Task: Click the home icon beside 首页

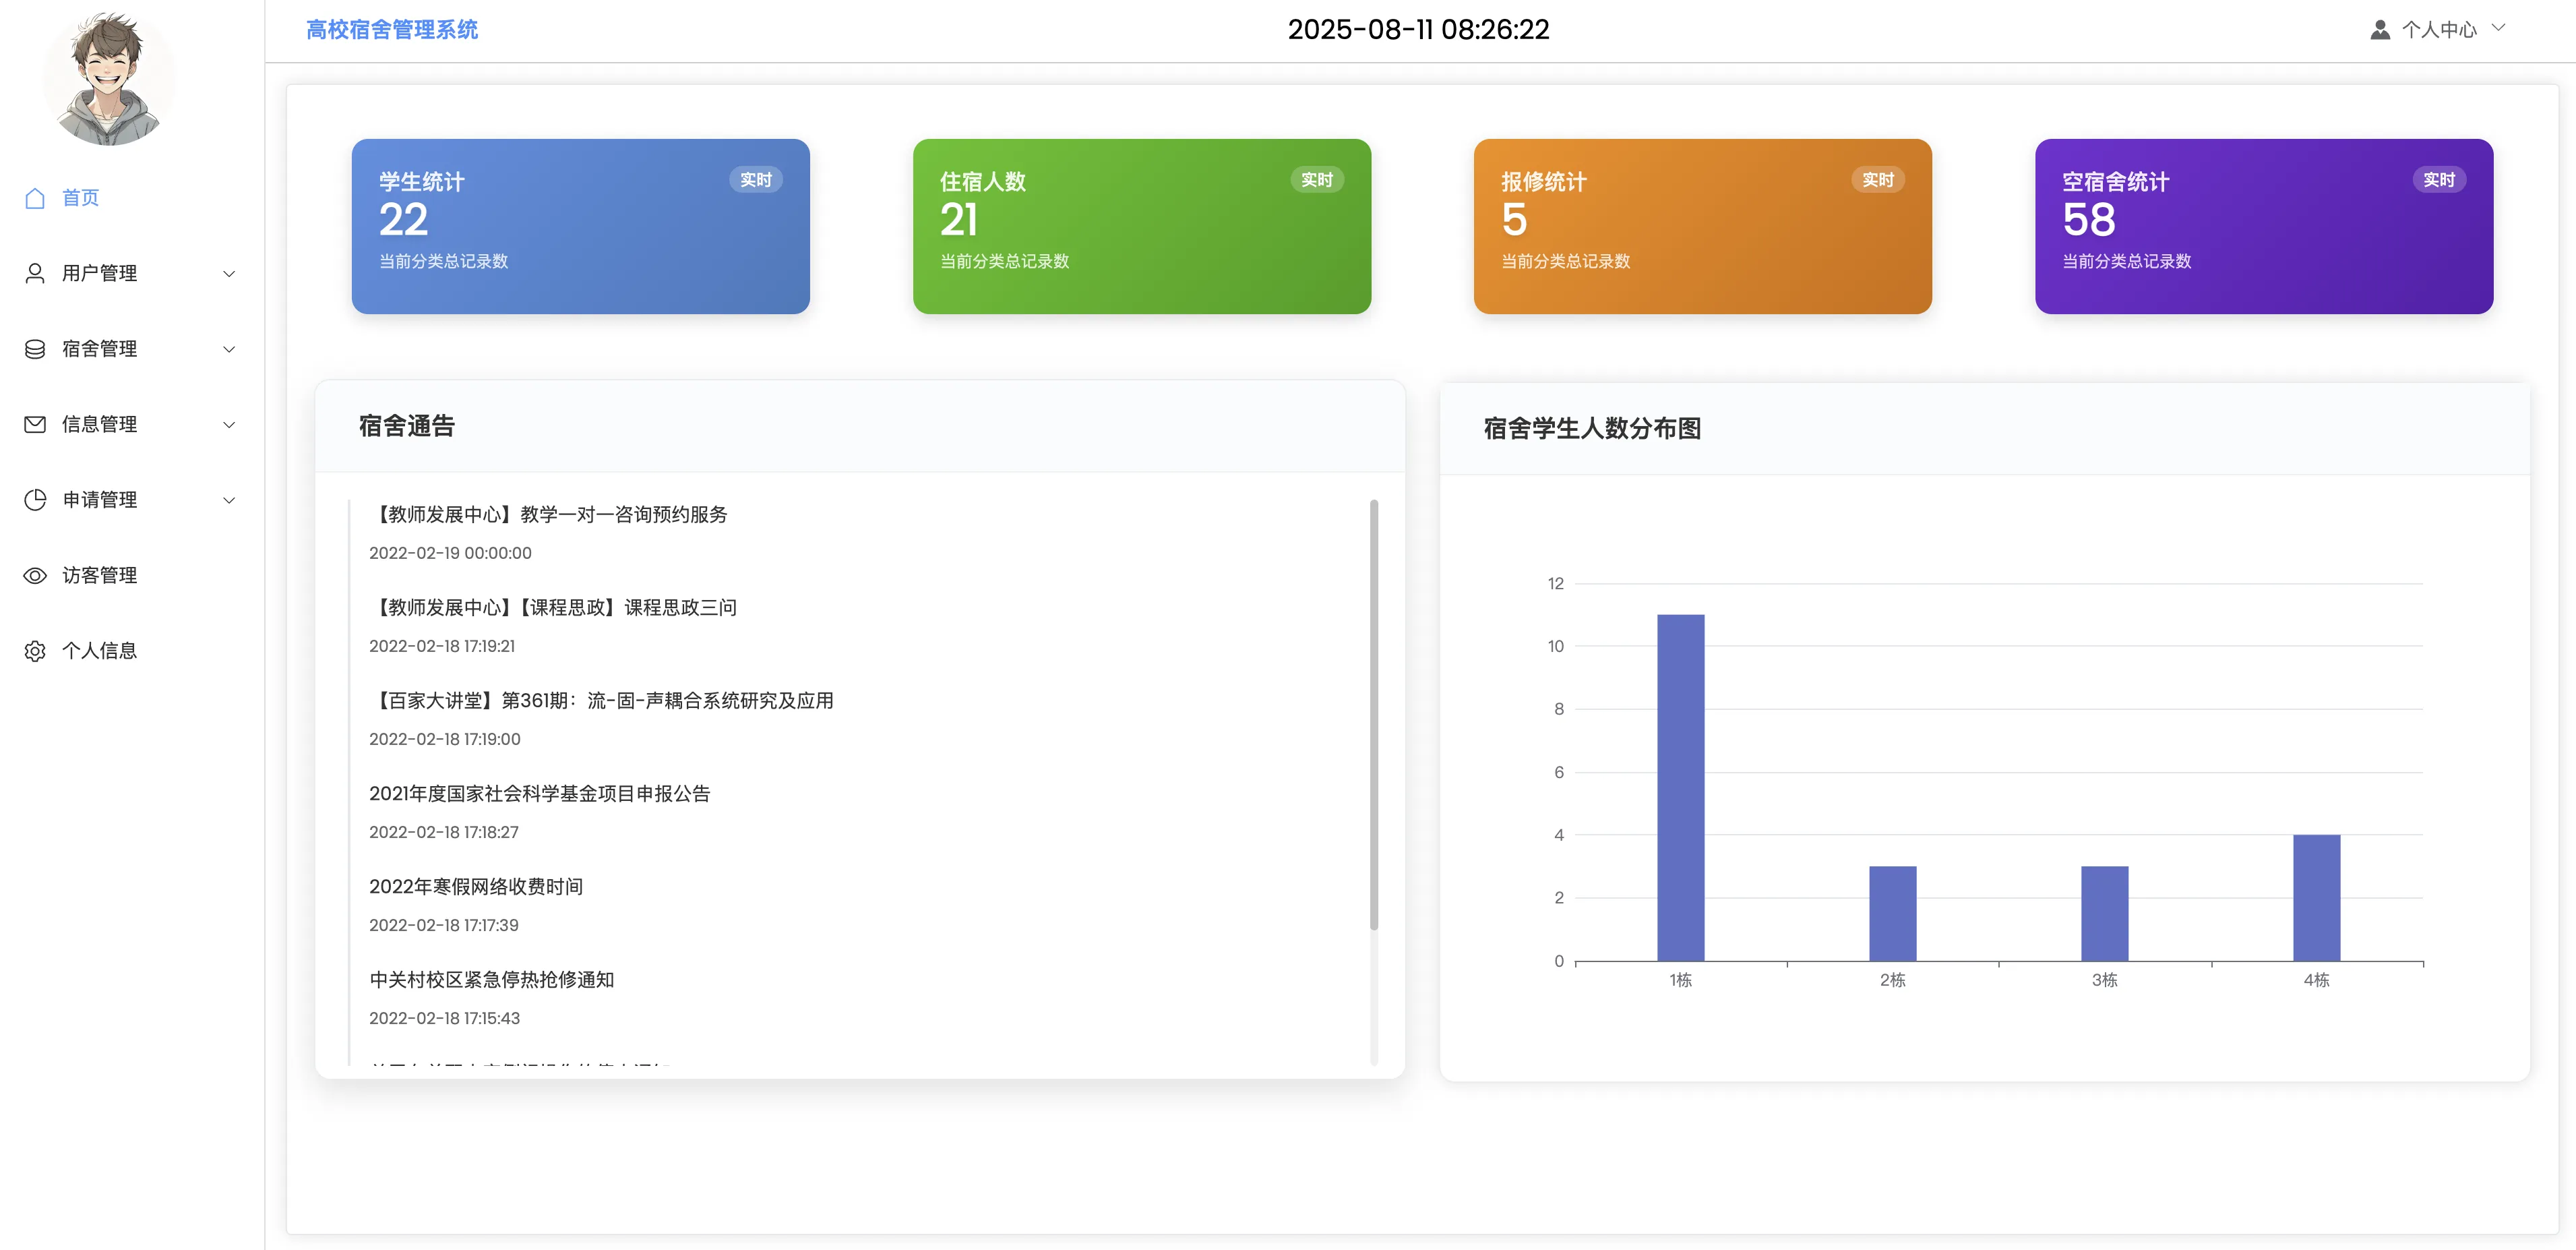Action: coord(35,198)
